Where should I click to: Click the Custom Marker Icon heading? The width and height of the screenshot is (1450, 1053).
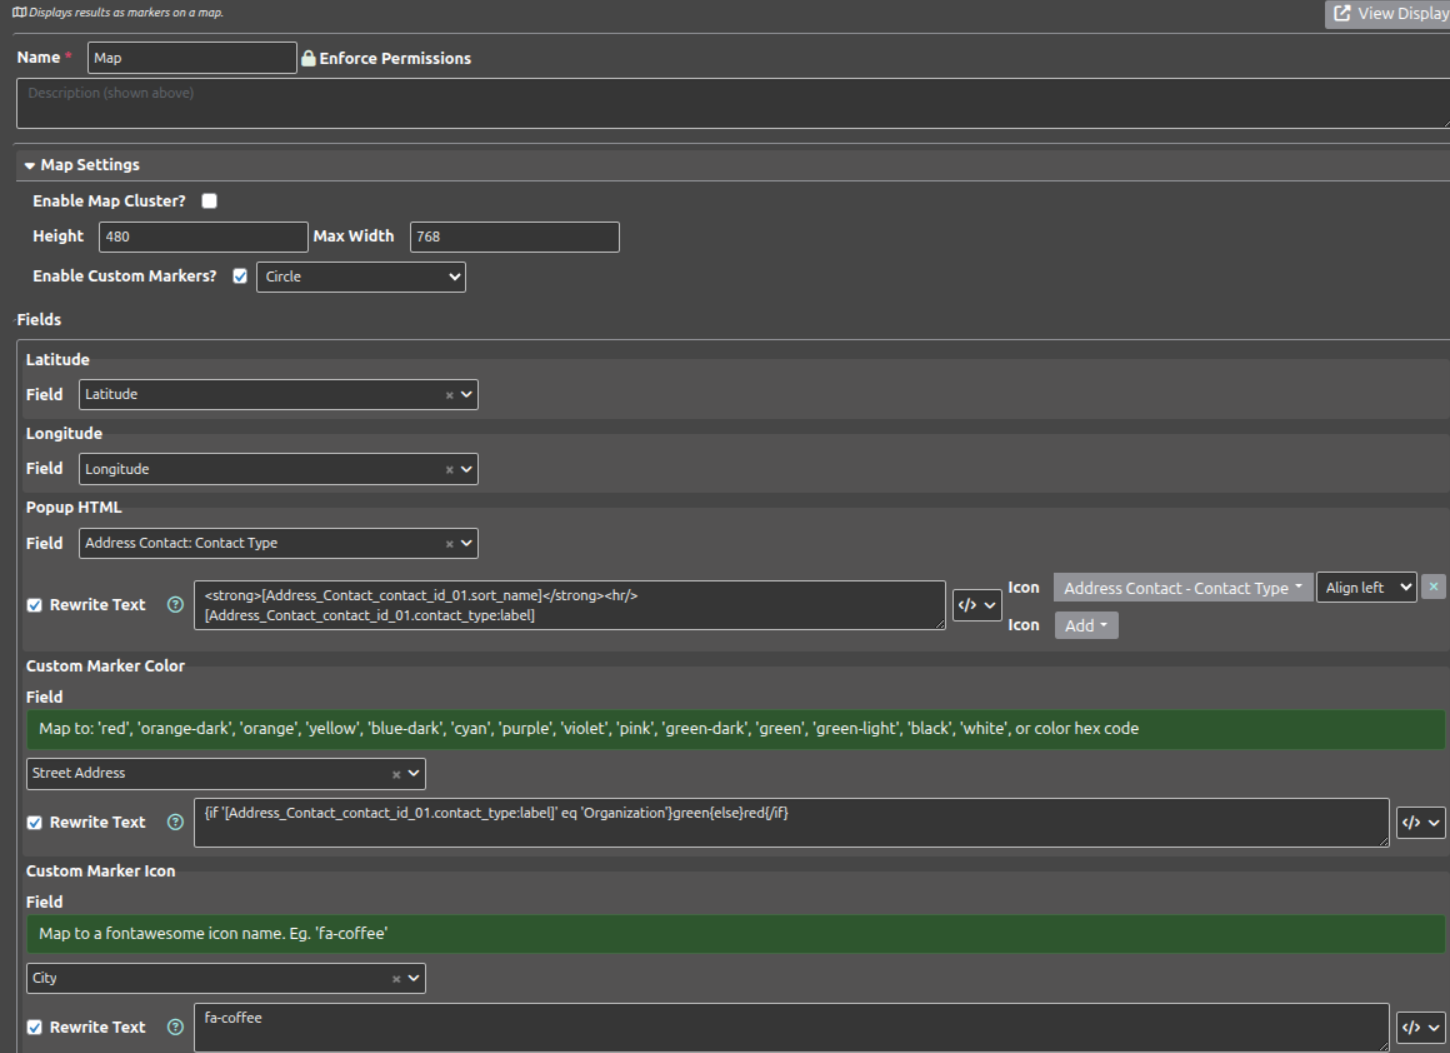100,871
